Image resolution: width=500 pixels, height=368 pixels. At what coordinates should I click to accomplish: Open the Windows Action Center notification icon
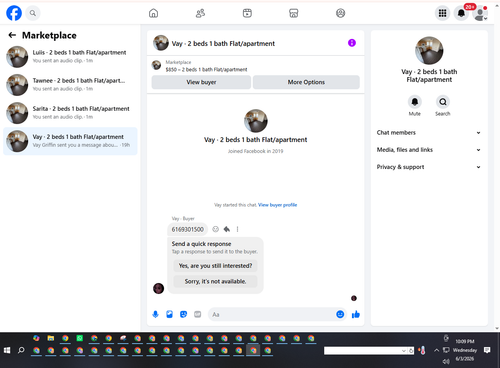point(487,350)
